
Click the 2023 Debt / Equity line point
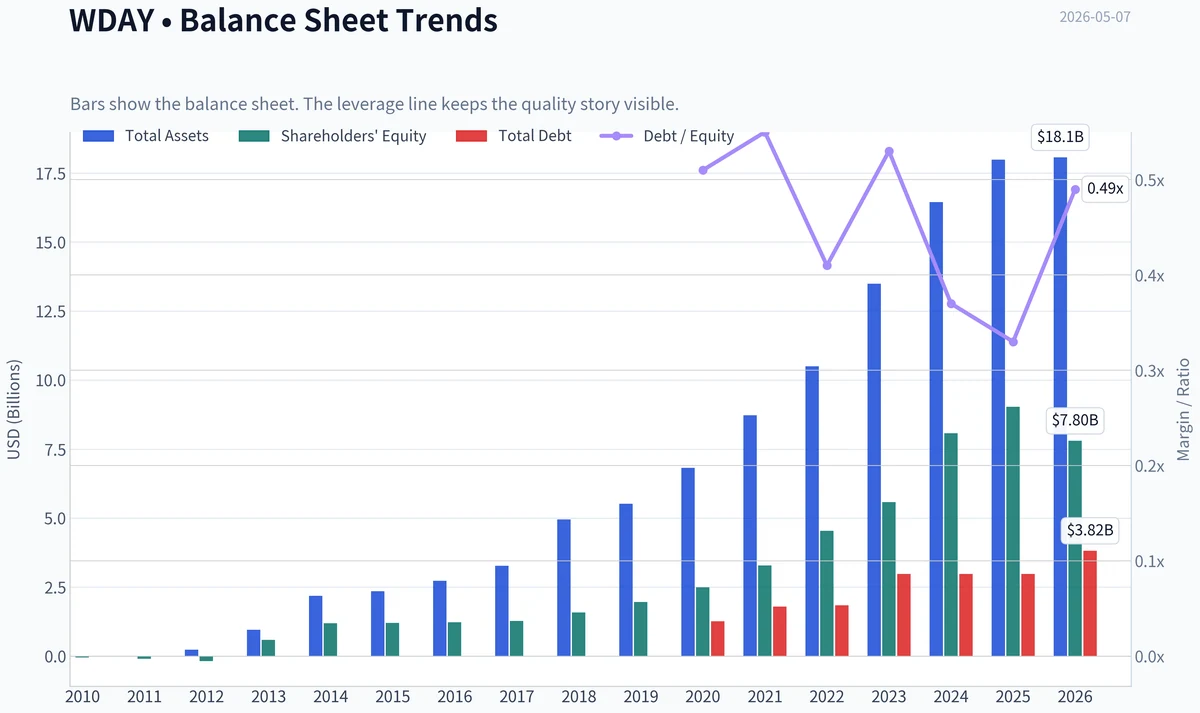point(889,151)
